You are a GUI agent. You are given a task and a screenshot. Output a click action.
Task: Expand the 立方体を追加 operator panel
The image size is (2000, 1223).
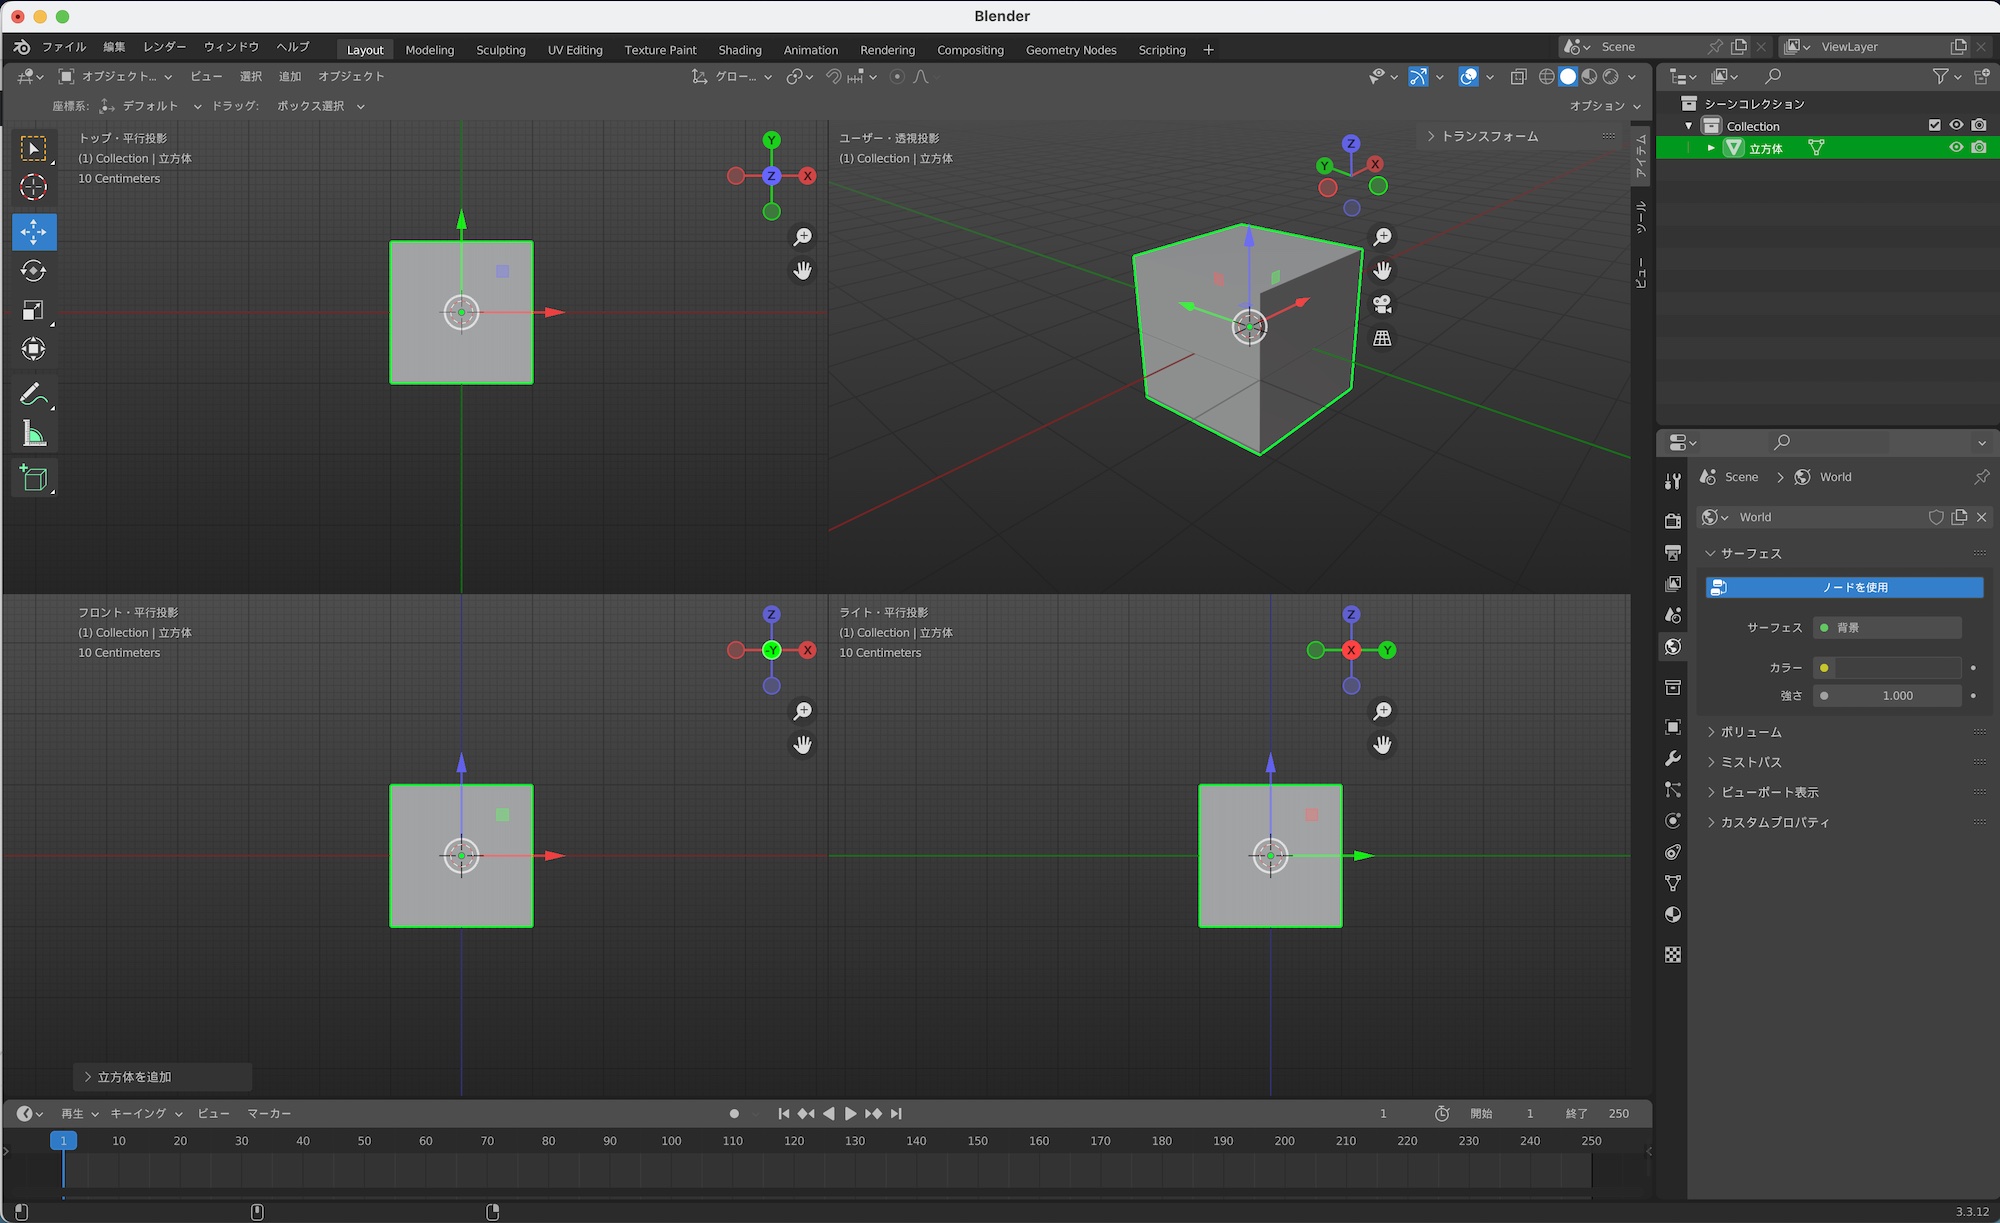click(134, 1077)
